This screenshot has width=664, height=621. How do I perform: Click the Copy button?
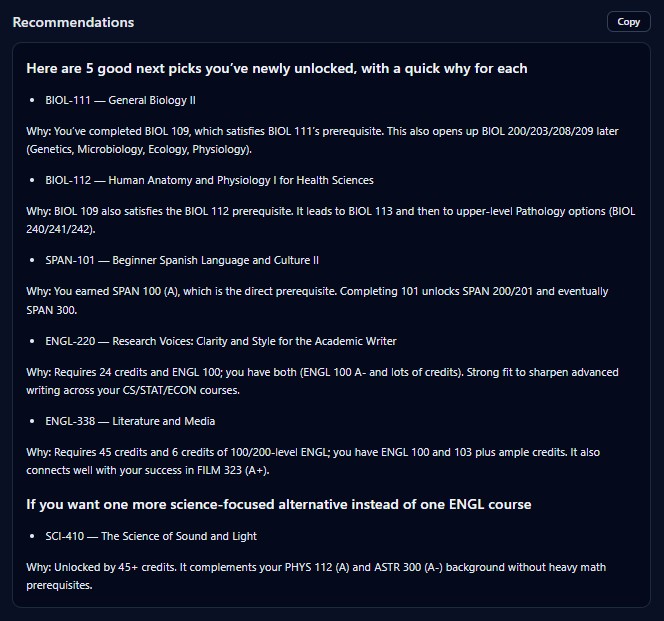point(628,22)
